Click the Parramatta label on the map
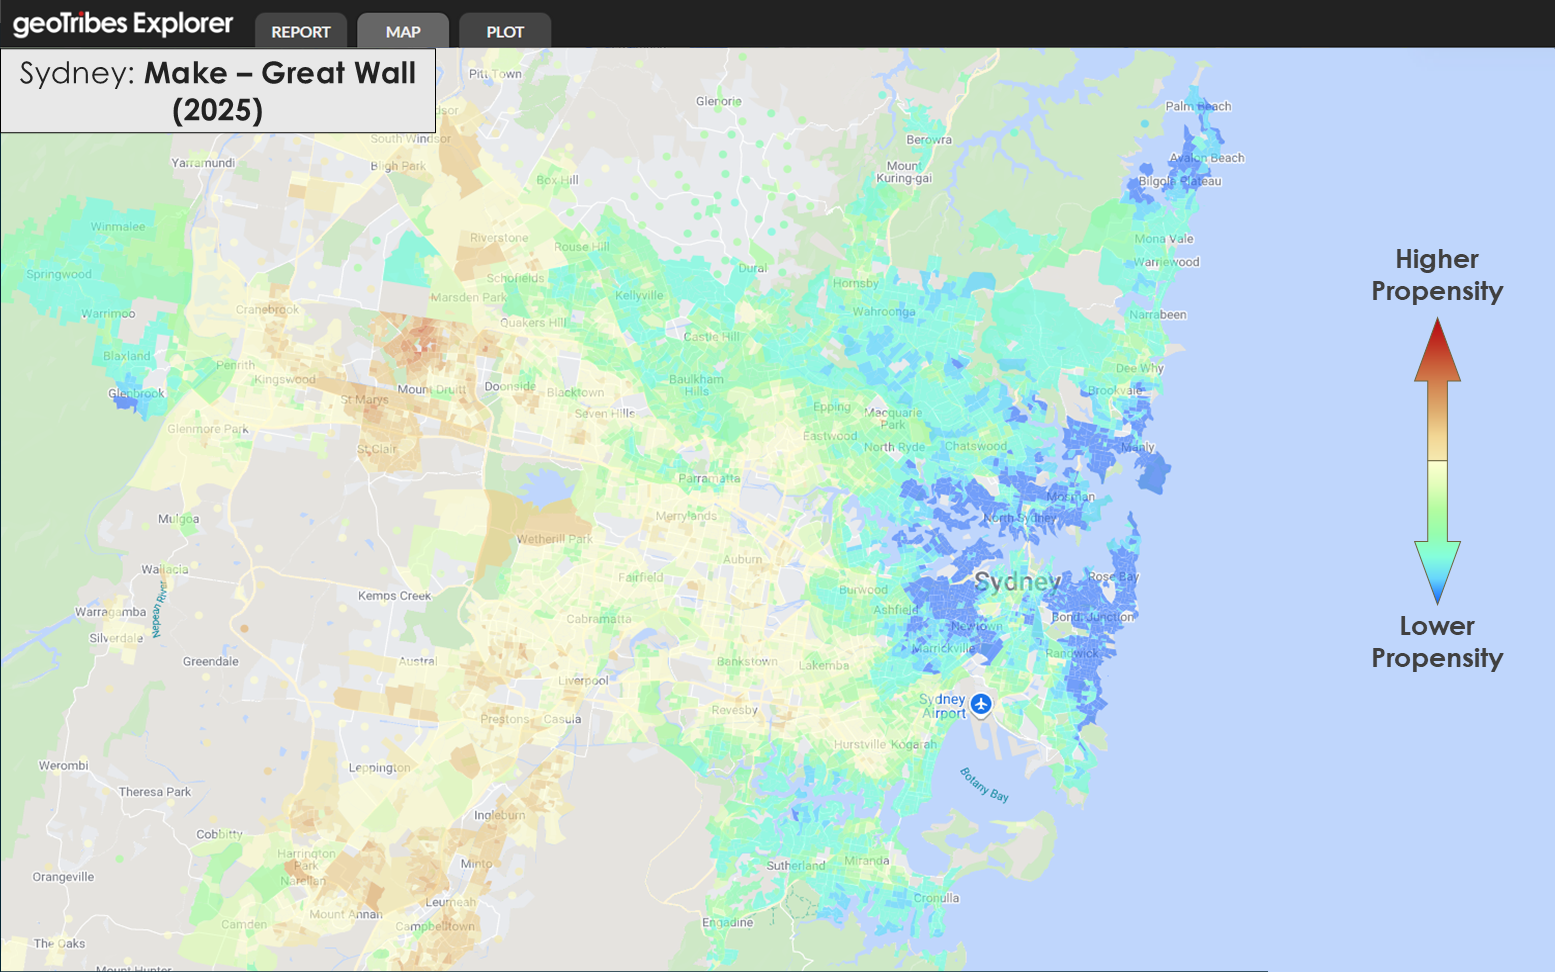The width and height of the screenshot is (1555, 972). point(709,478)
